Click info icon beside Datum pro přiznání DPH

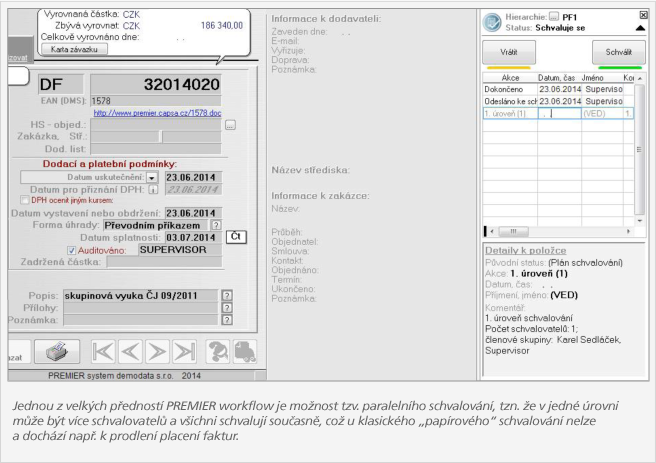click(153, 189)
